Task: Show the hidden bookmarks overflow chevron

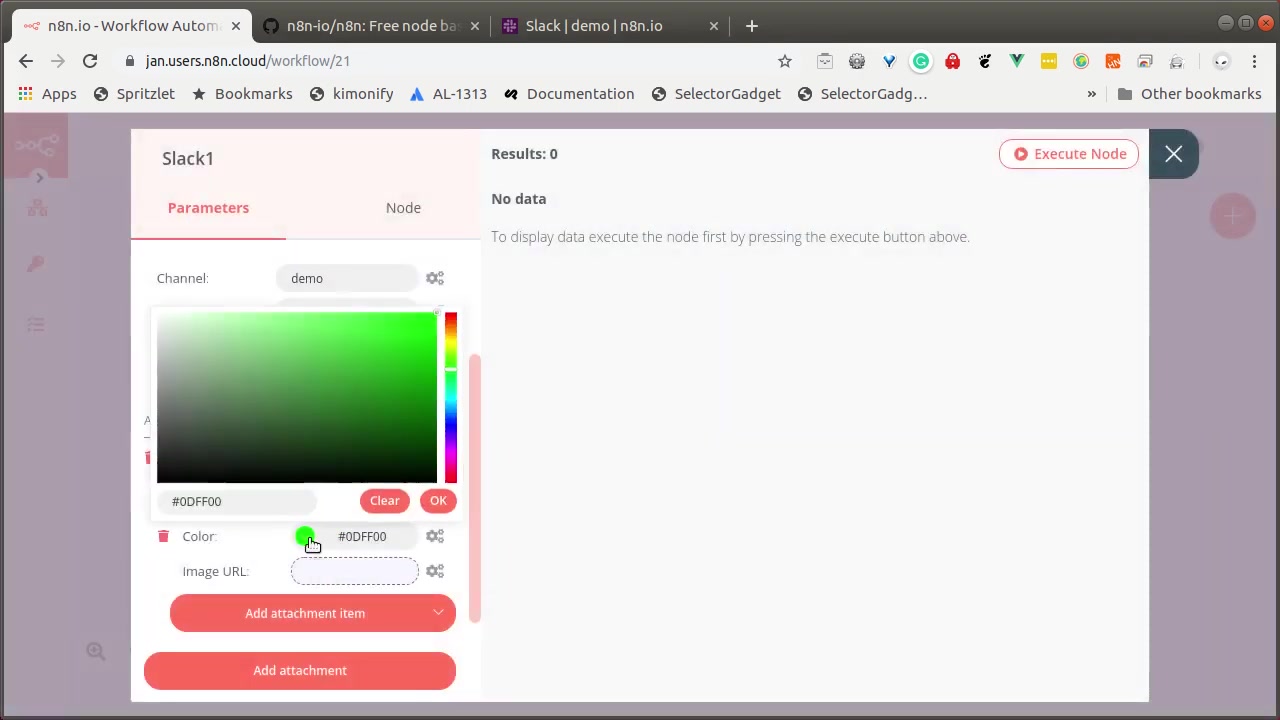Action: [x=1091, y=94]
